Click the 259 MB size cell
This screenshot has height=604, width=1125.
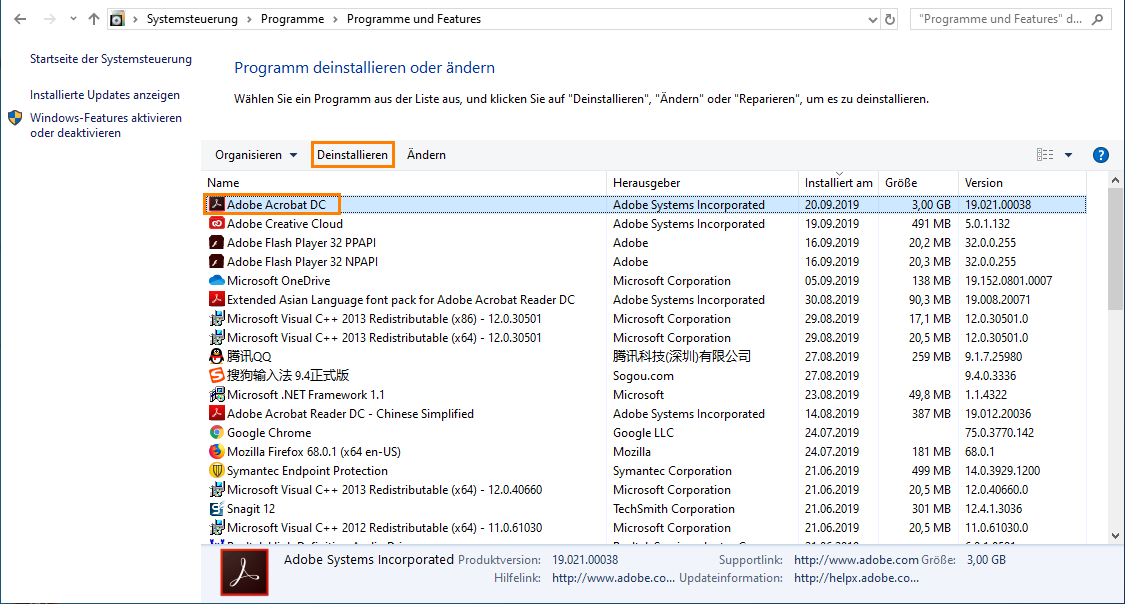pyautogui.click(x=931, y=357)
